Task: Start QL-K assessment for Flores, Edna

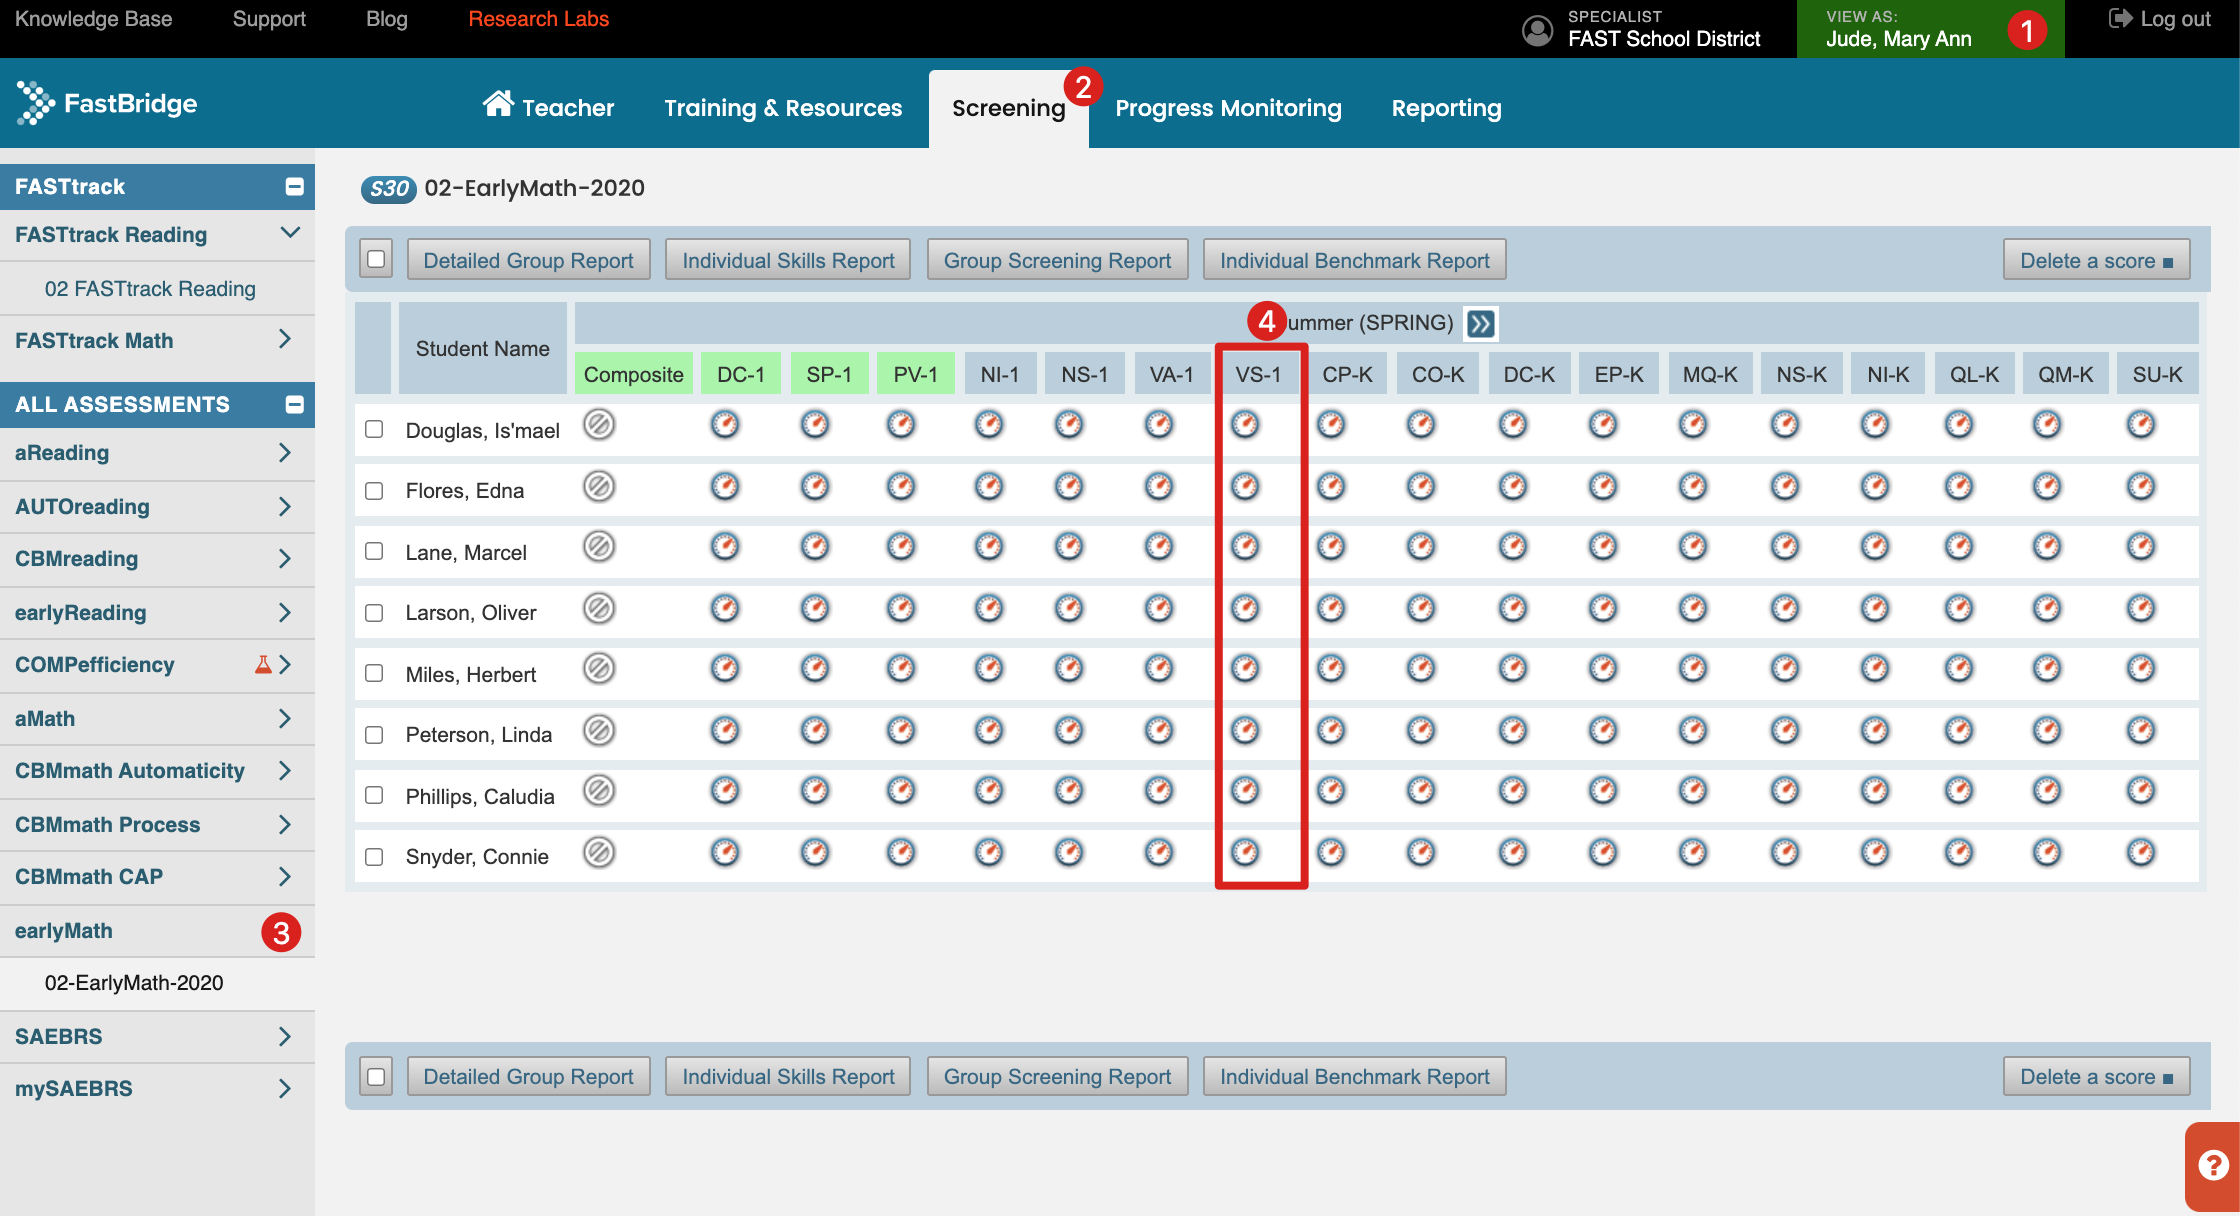Action: click(1959, 487)
